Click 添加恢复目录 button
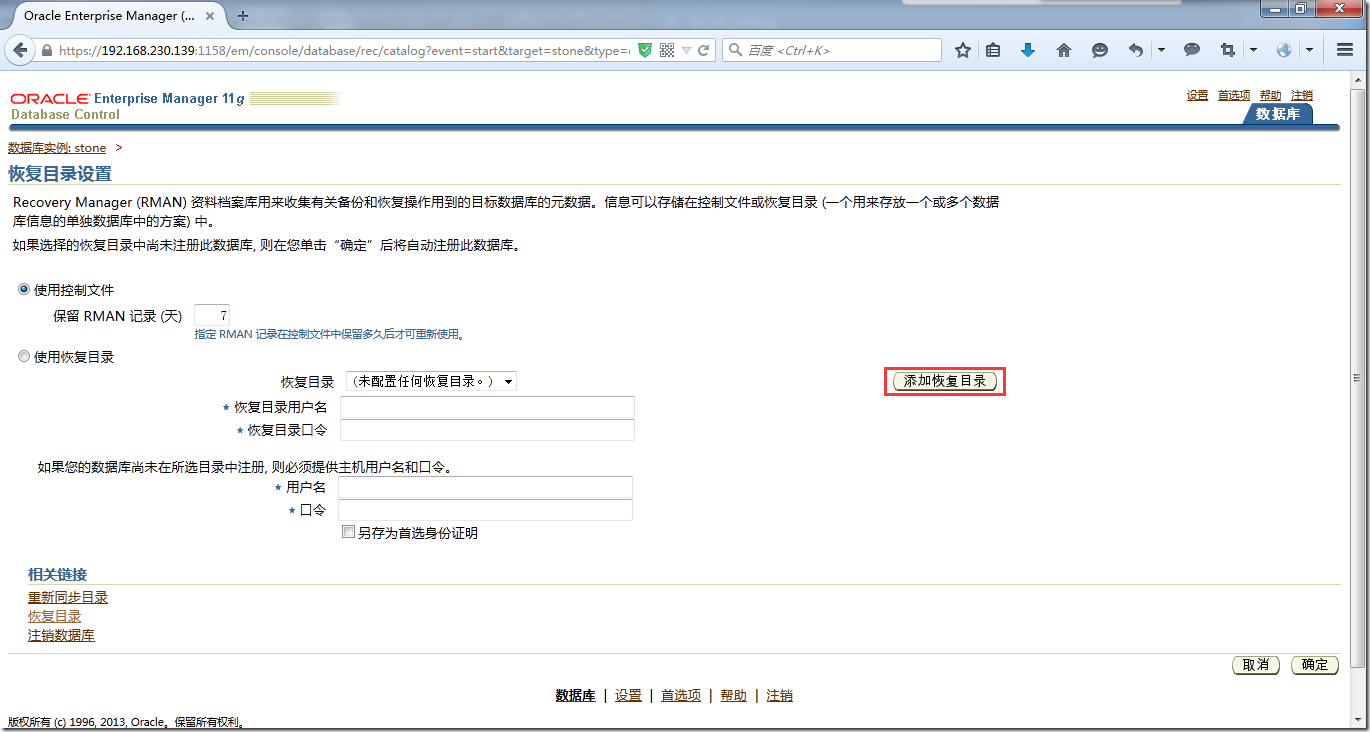 click(945, 381)
